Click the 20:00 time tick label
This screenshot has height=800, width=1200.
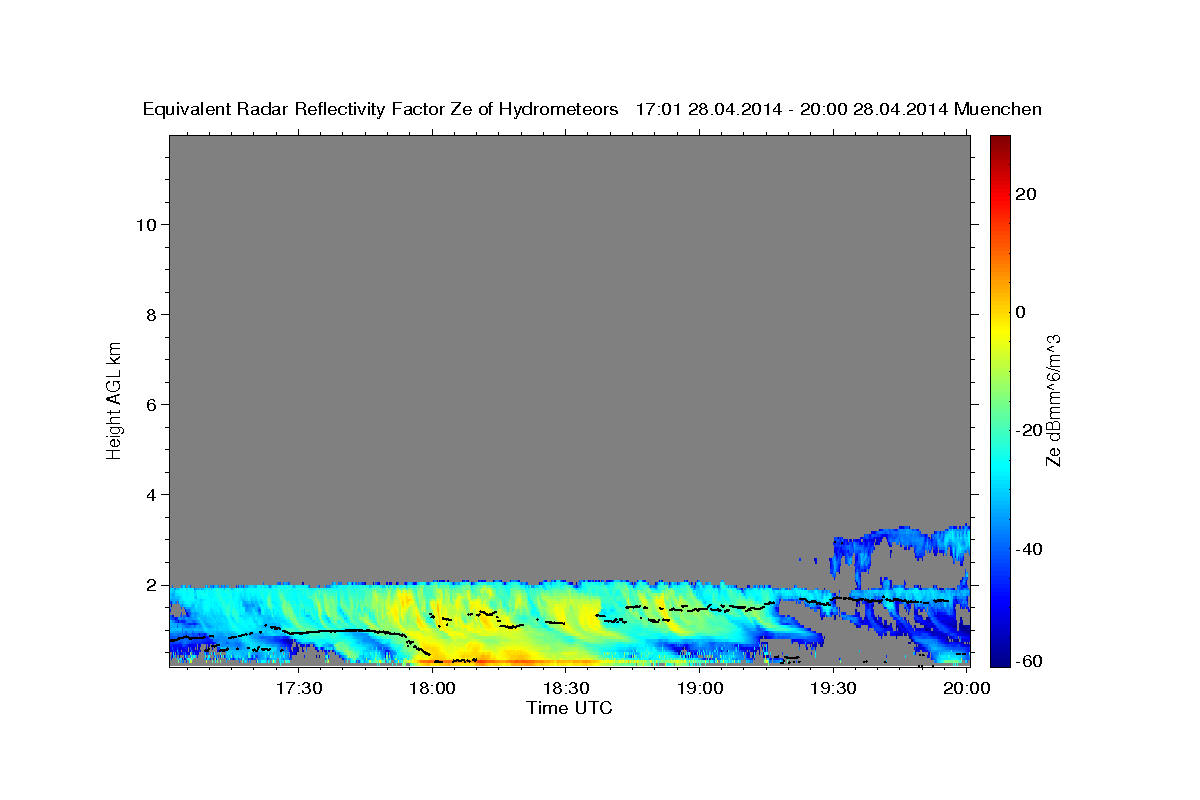coord(967,689)
